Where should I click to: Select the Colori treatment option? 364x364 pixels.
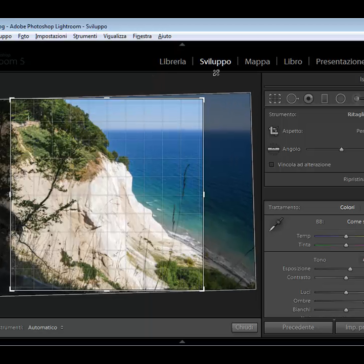pyautogui.click(x=347, y=207)
